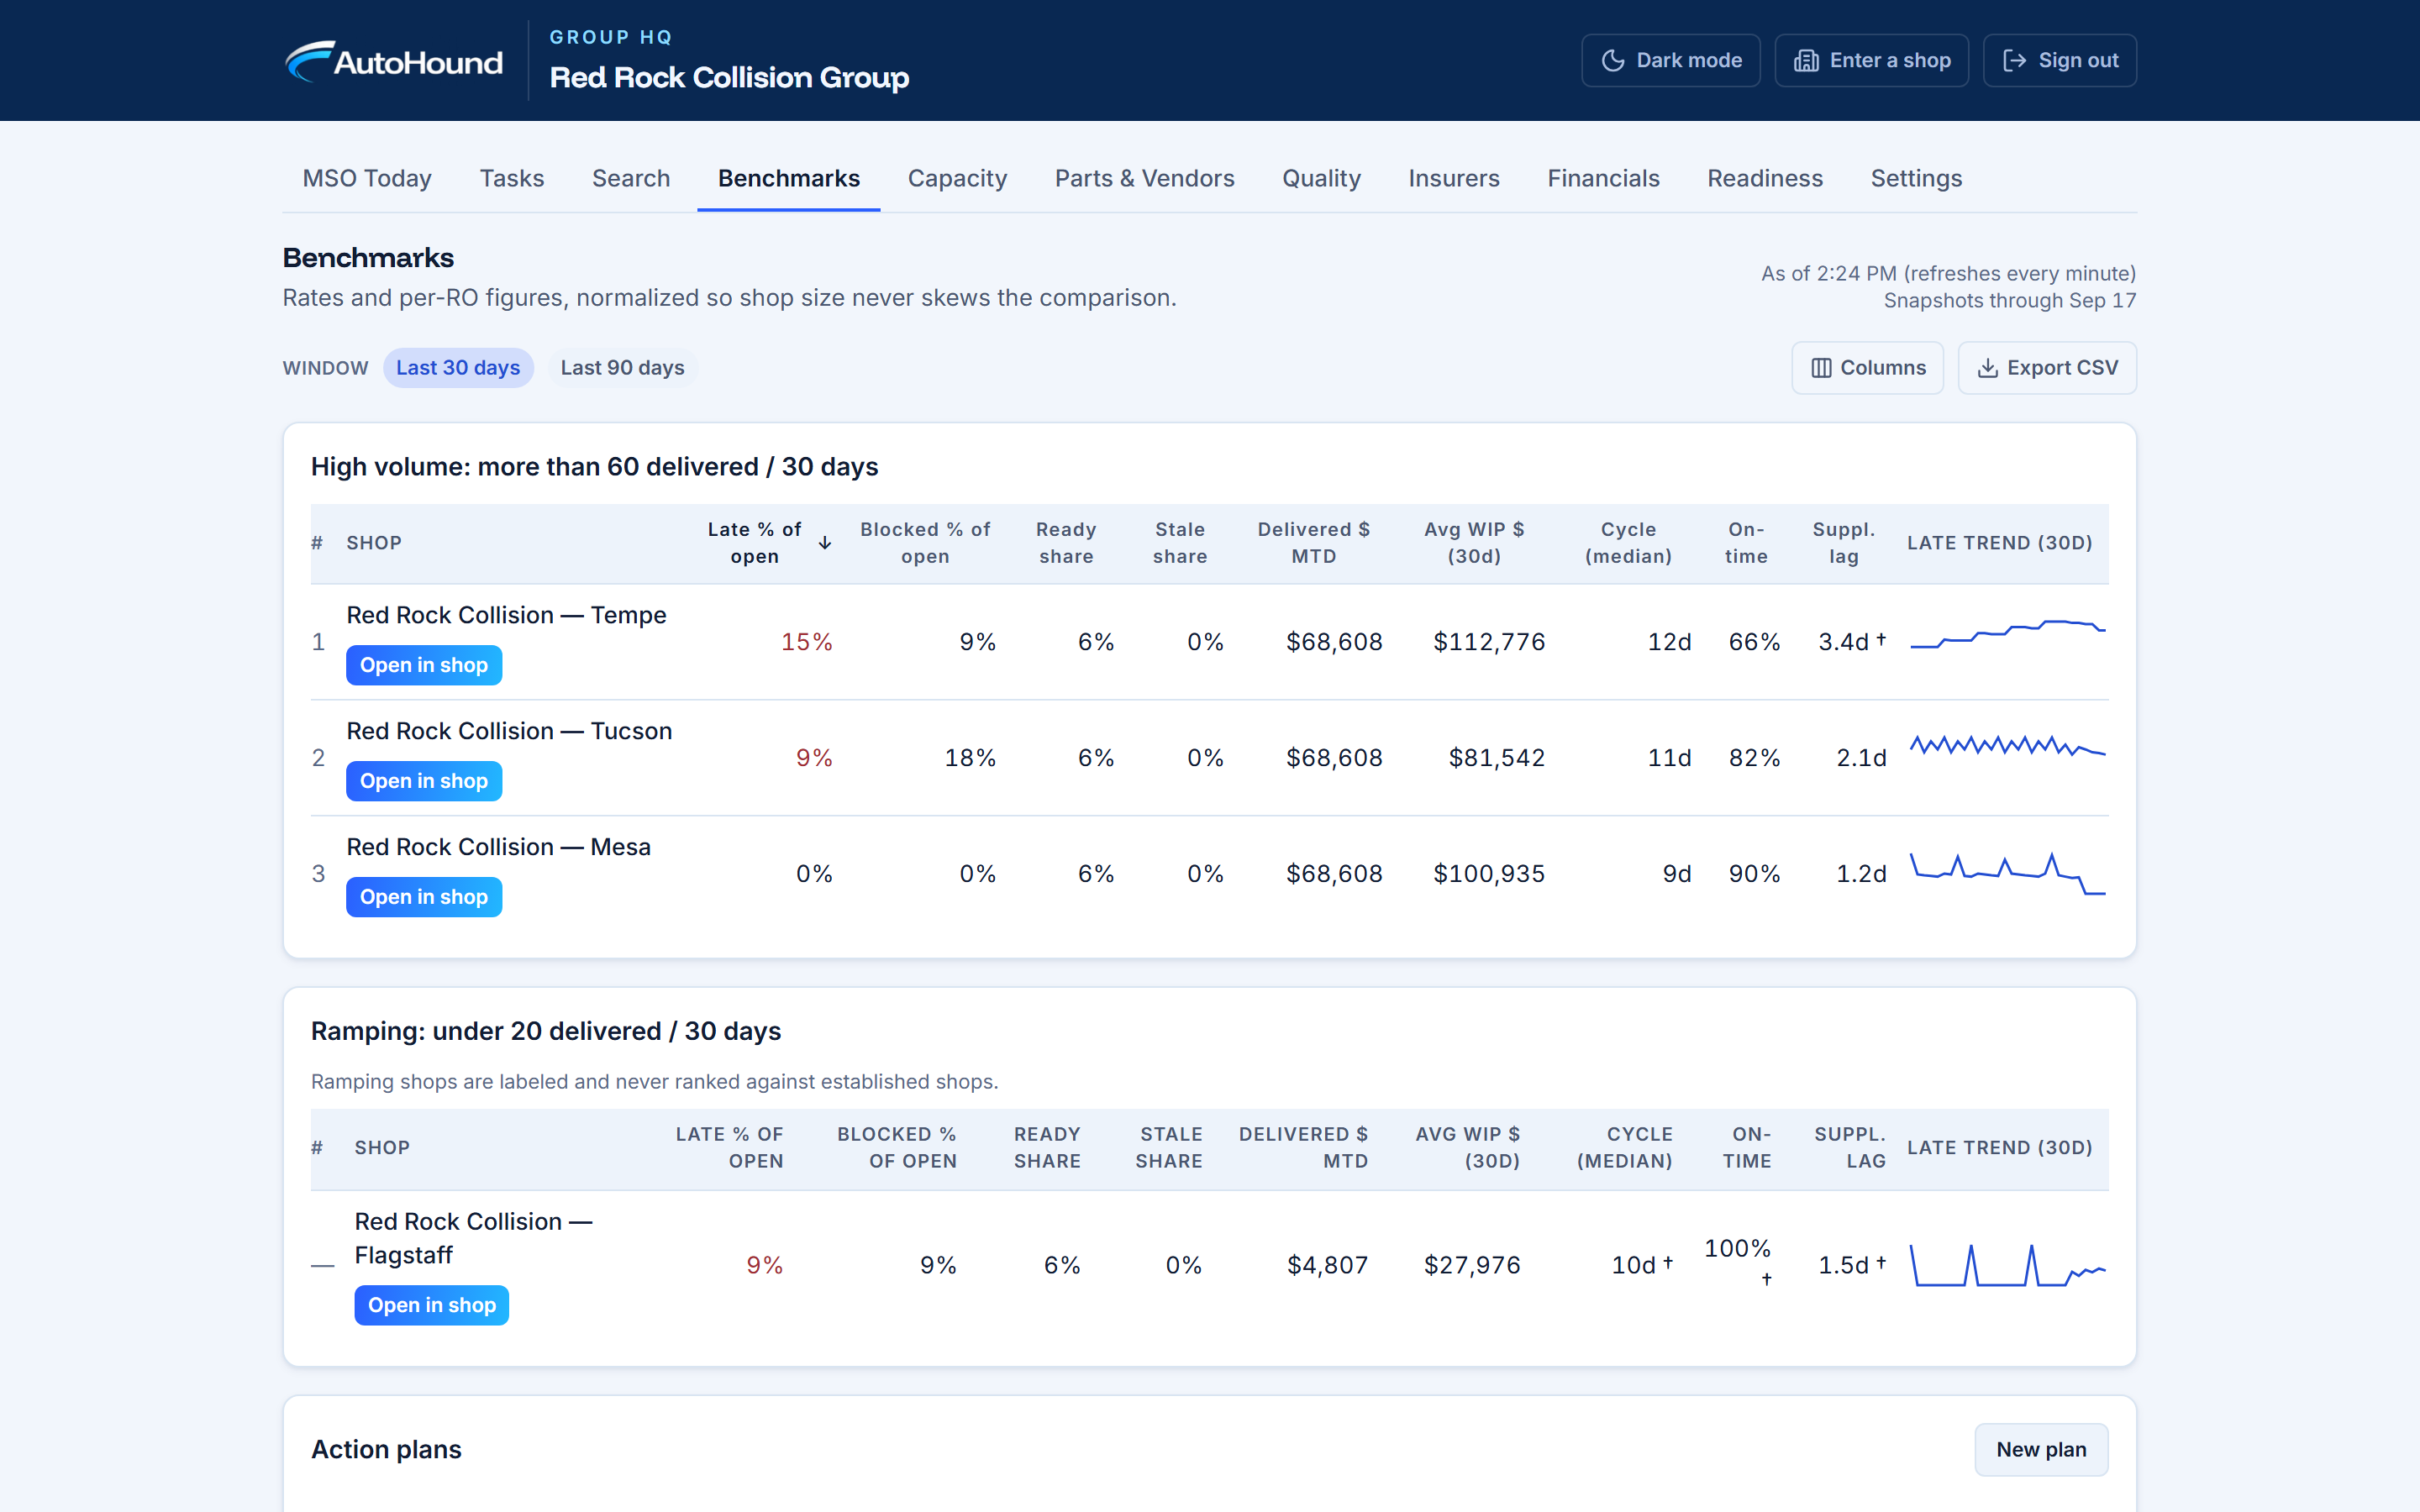Image resolution: width=2420 pixels, height=1512 pixels.
Task: Click Red Rock Collision — Flagstaff name
Action: (473, 1238)
